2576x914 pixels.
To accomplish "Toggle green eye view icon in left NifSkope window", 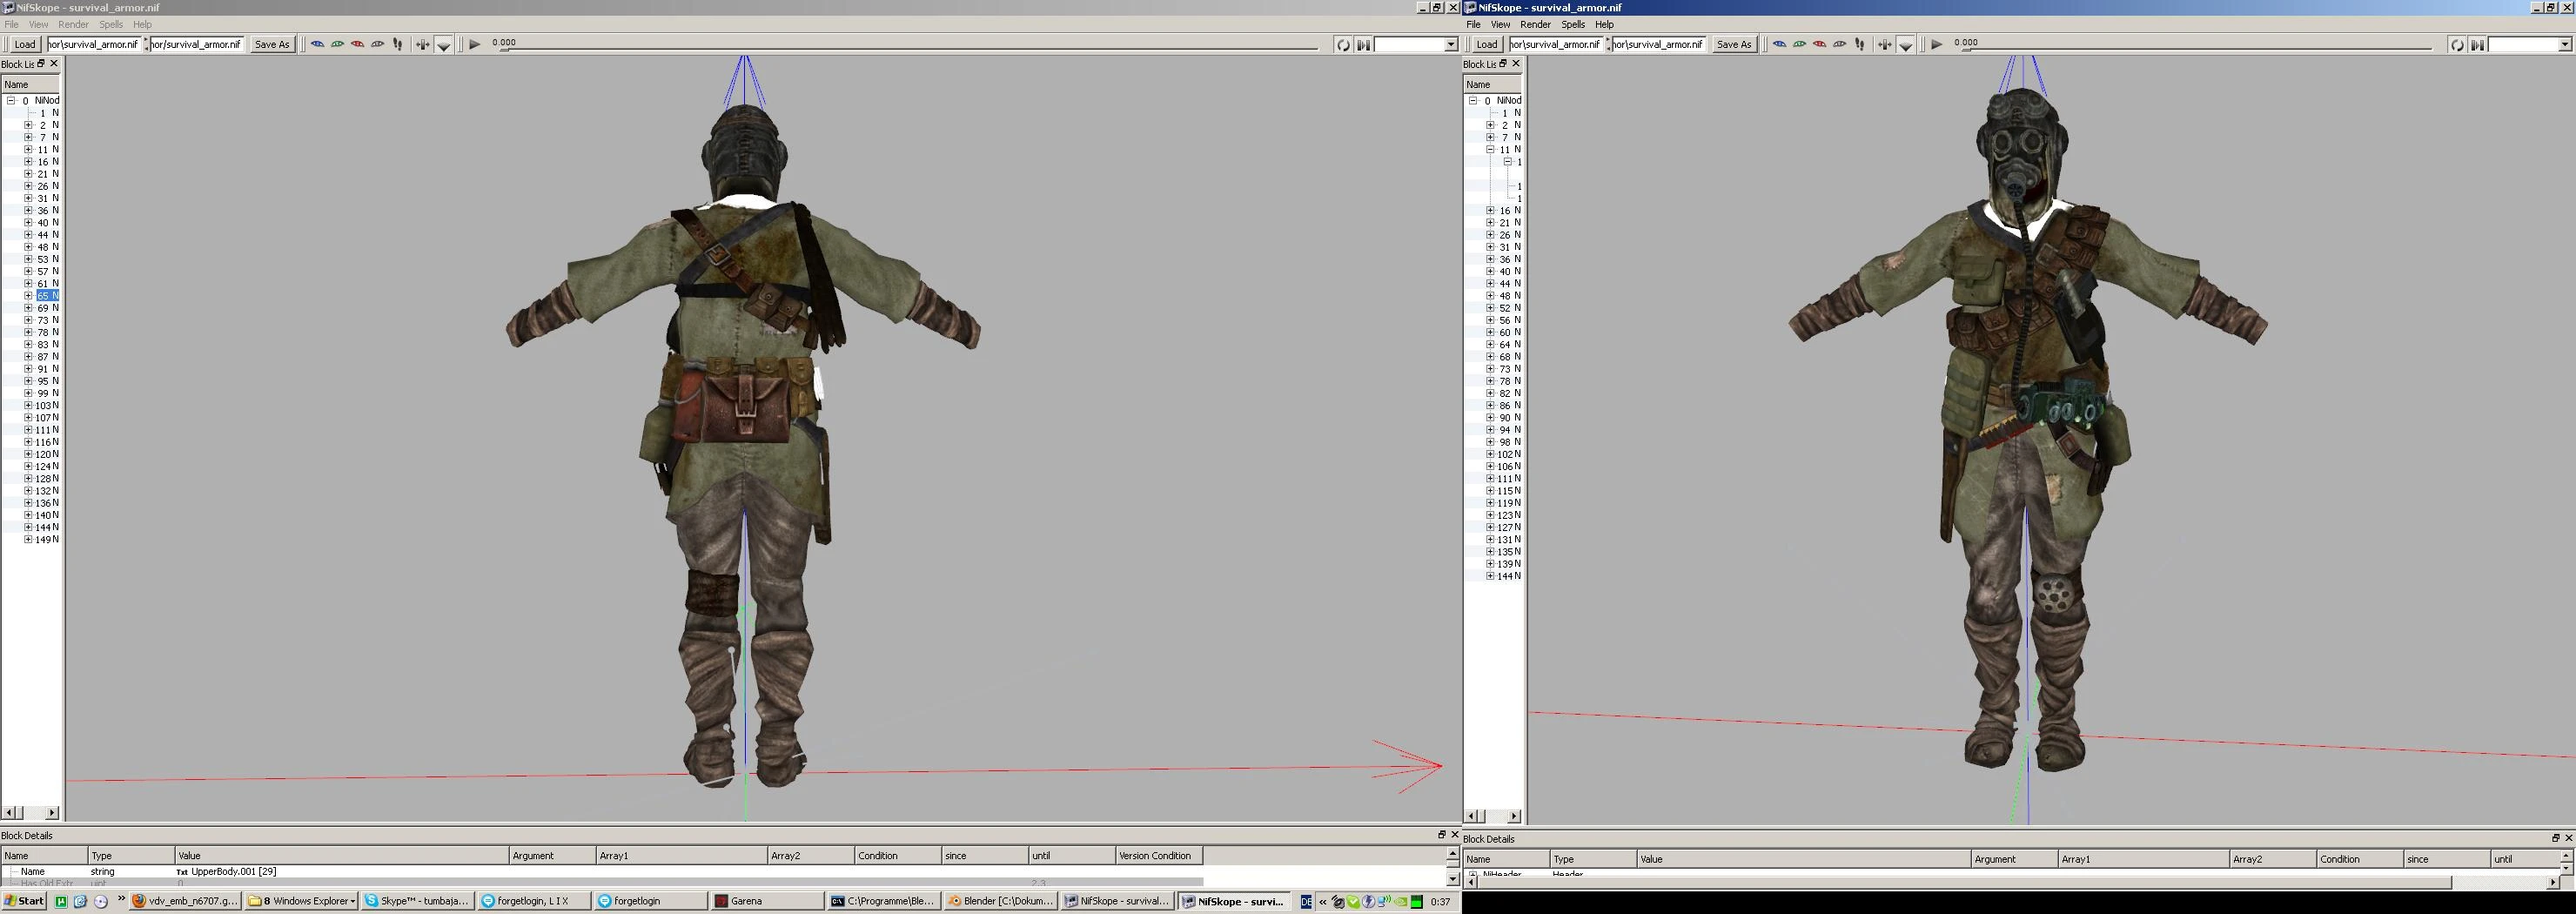I will (x=337, y=44).
